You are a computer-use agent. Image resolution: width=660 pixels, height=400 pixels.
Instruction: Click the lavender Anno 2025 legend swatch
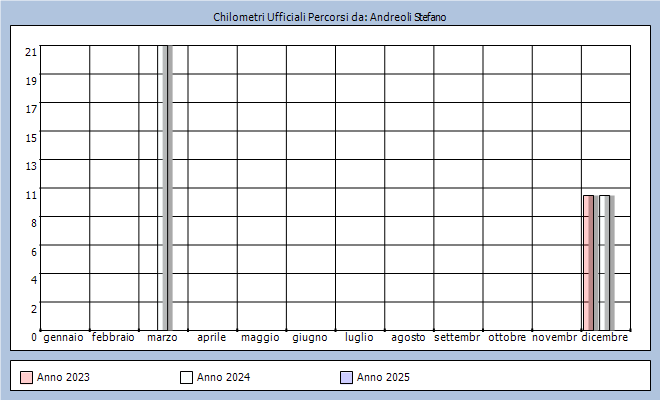346,377
